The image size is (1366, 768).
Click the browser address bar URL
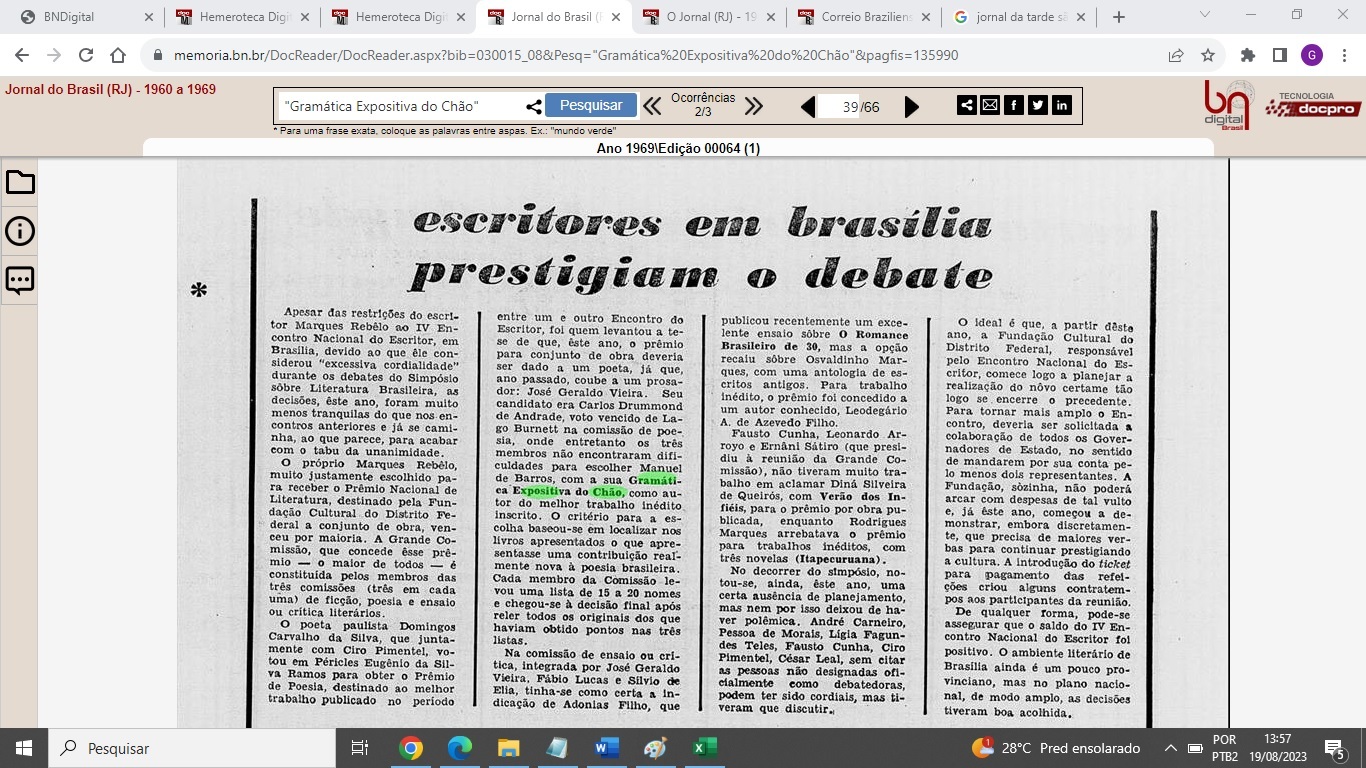point(566,55)
